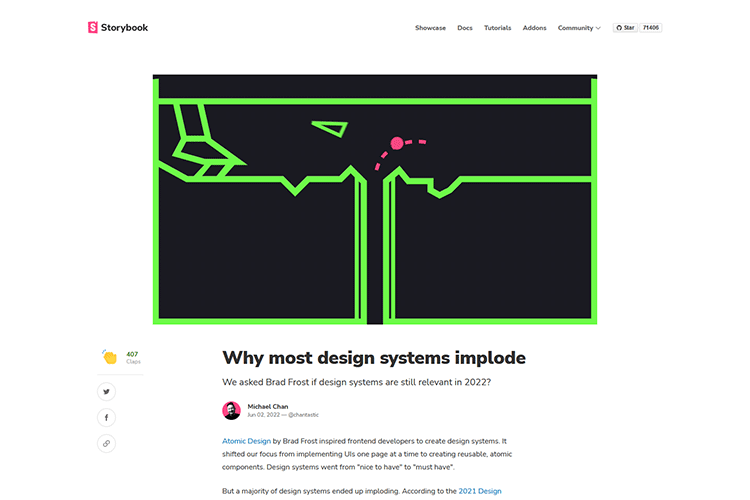Go to the Docs page
Image resolution: width=750 pixels, height=500 pixels.
tap(465, 28)
